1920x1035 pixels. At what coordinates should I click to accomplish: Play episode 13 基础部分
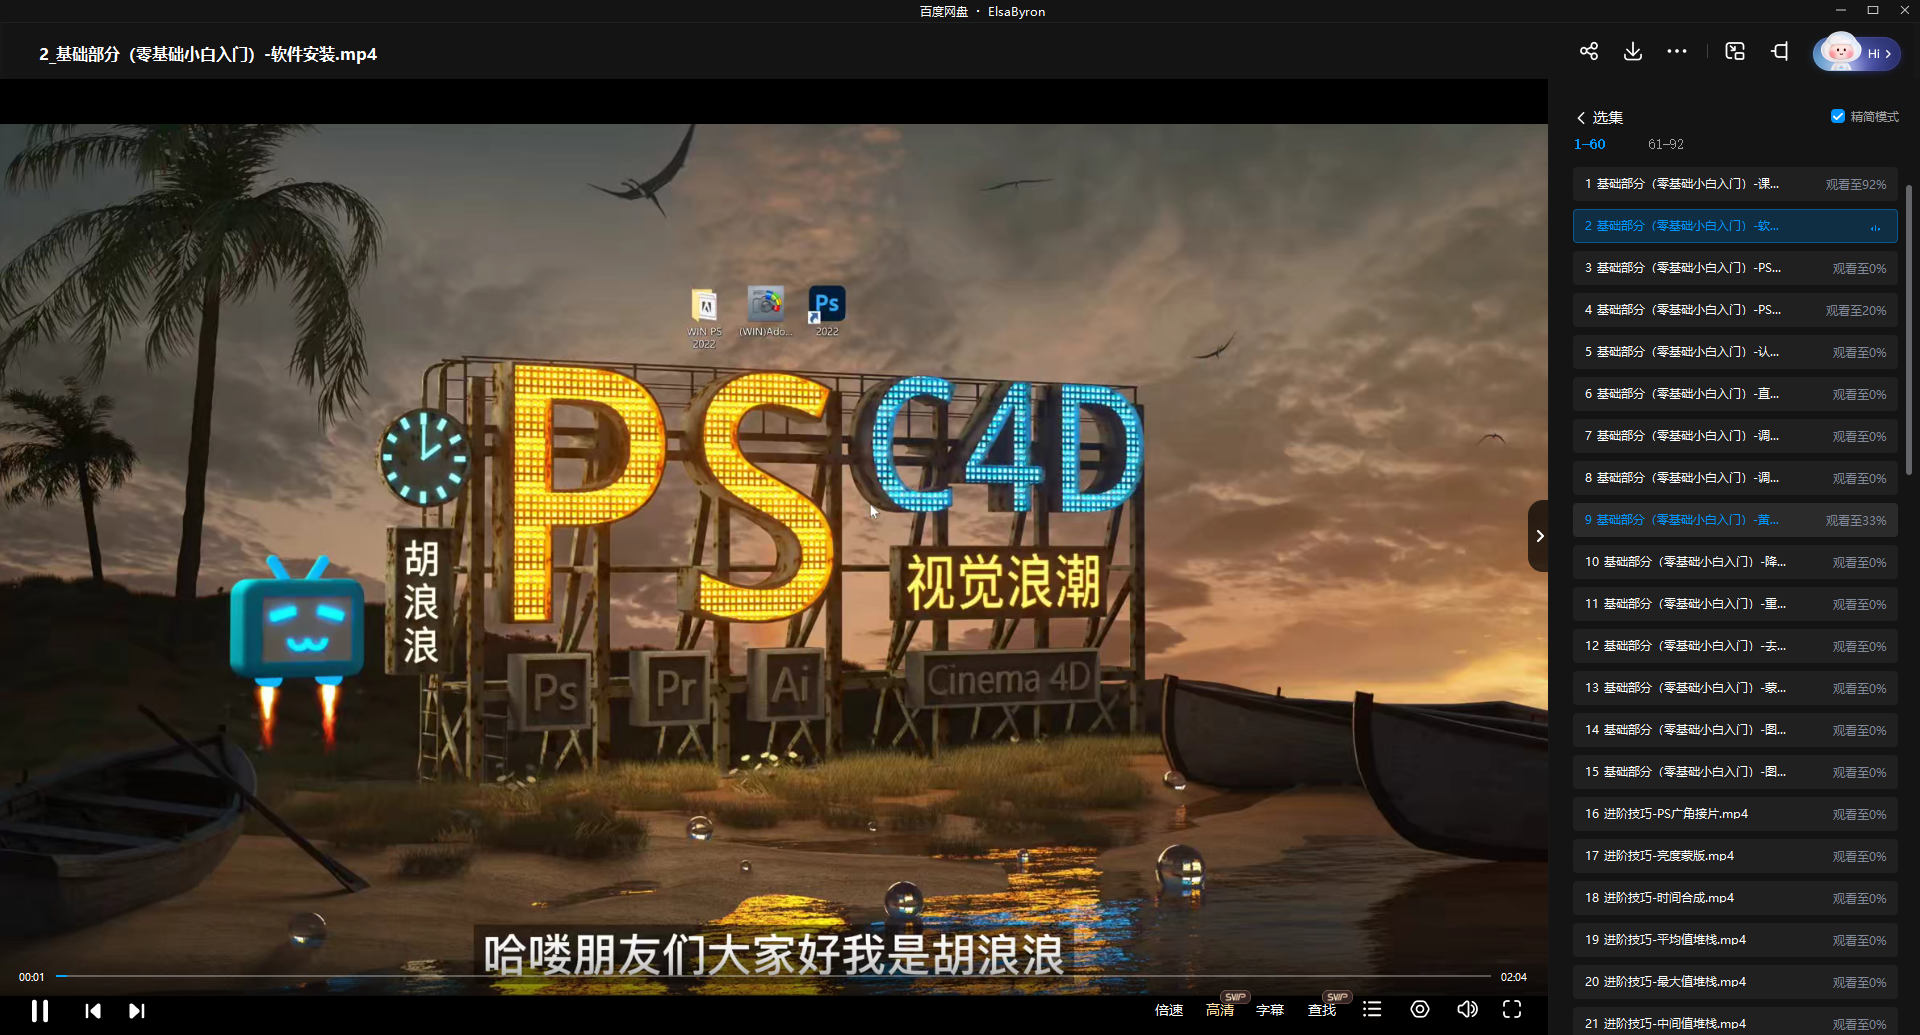click(1735, 688)
